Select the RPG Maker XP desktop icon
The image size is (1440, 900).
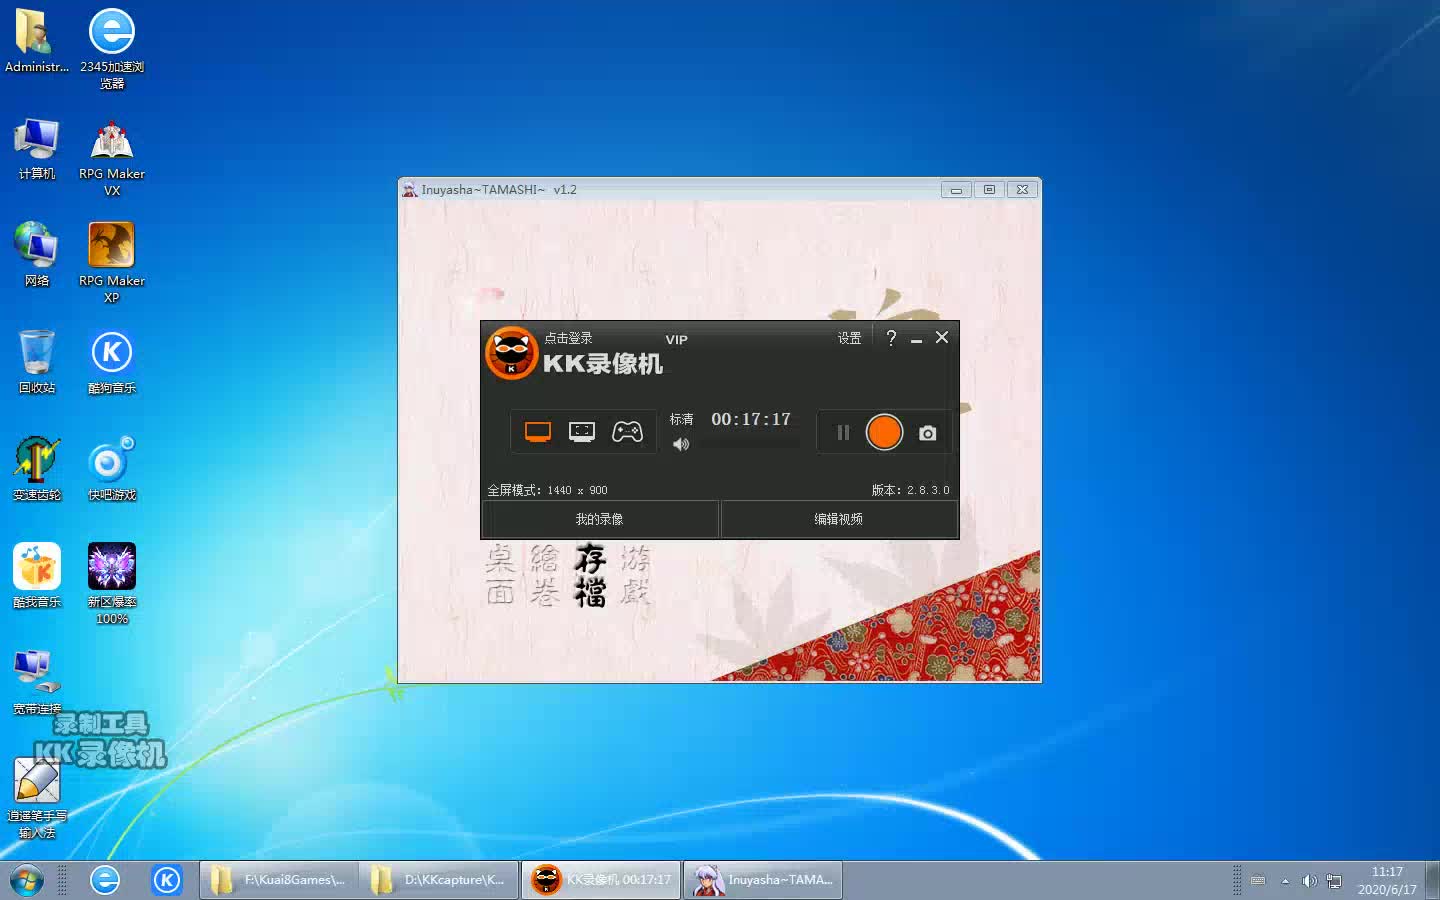[x=112, y=263]
